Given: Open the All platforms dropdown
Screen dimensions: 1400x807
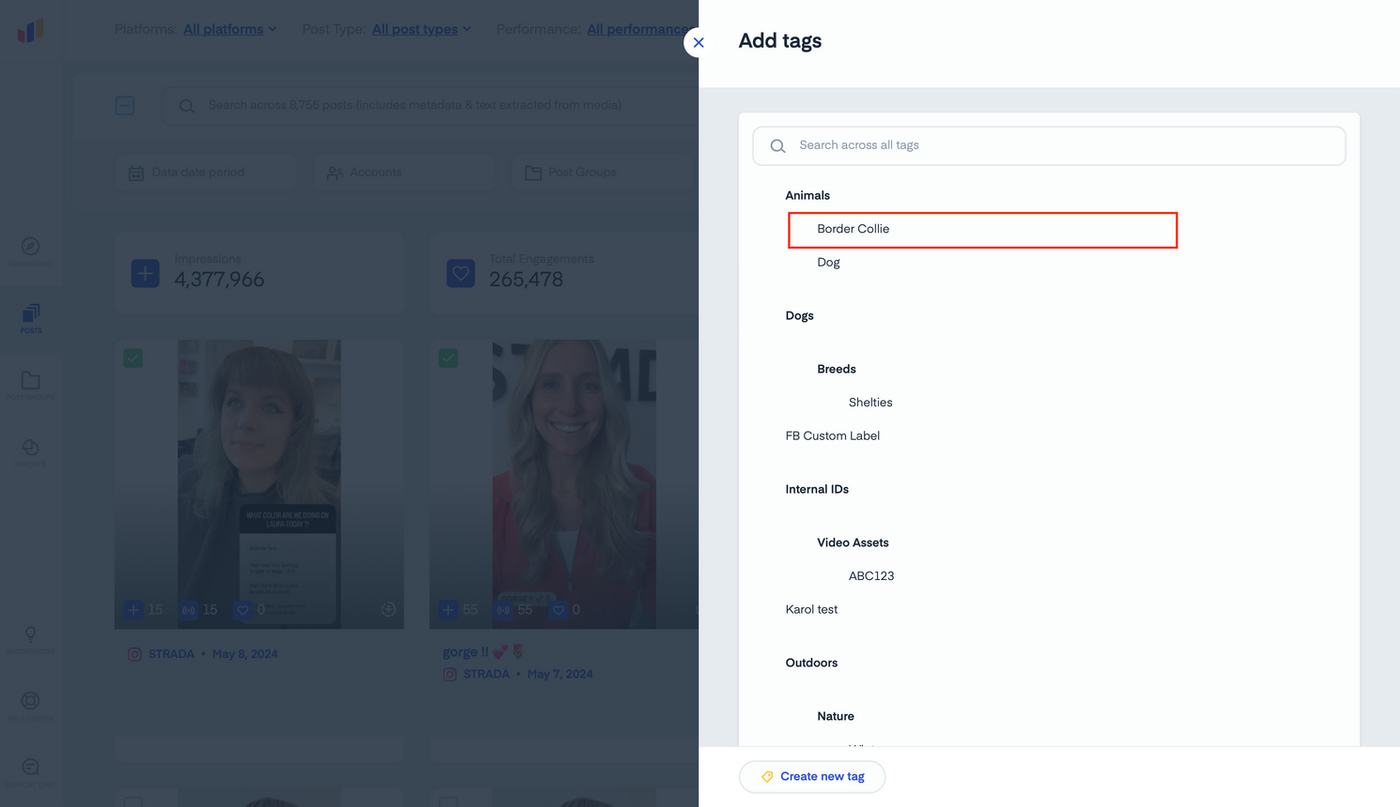Looking at the screenshot, I should click(230, 29).
